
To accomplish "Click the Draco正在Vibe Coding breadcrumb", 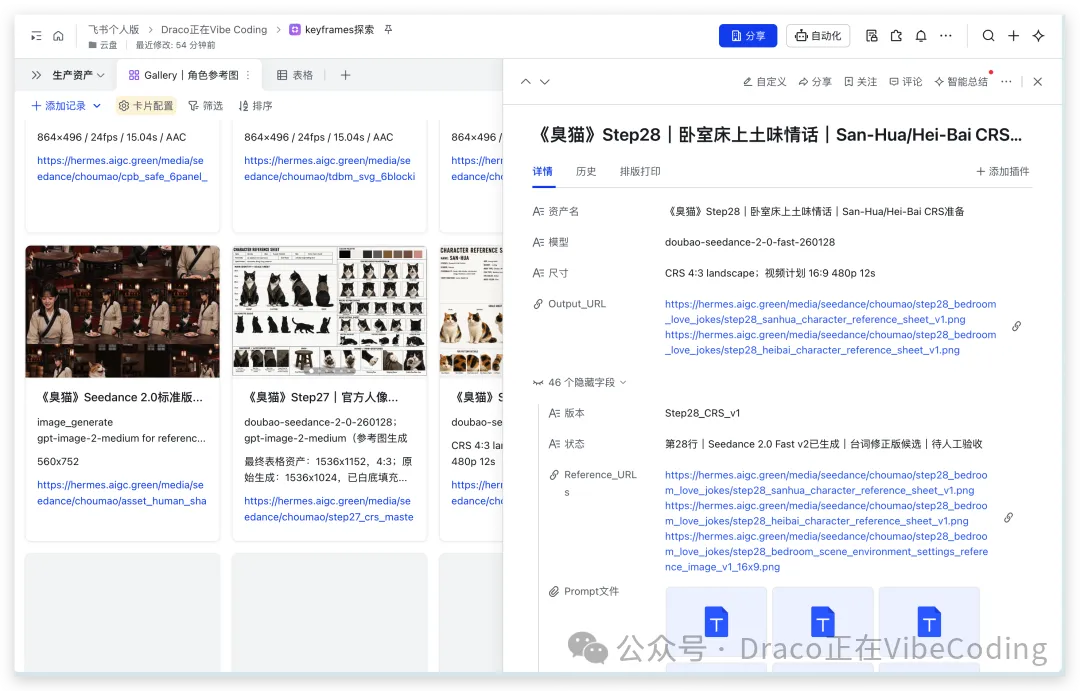I will coord(214,30).
